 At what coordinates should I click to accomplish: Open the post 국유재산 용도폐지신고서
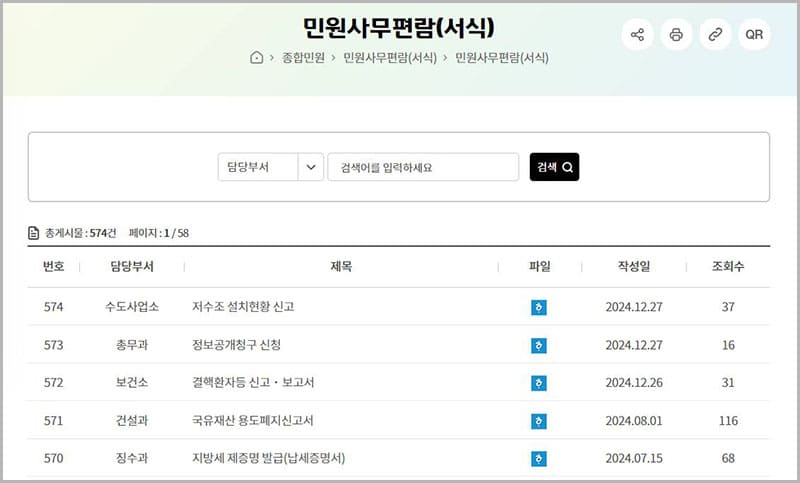coord(252,421)
